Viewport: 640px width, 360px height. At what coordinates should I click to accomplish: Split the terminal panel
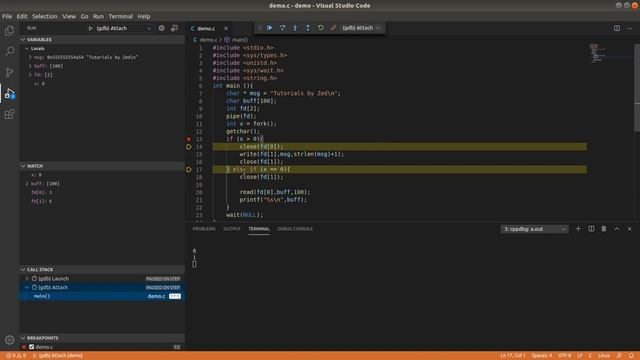point(591,229)
